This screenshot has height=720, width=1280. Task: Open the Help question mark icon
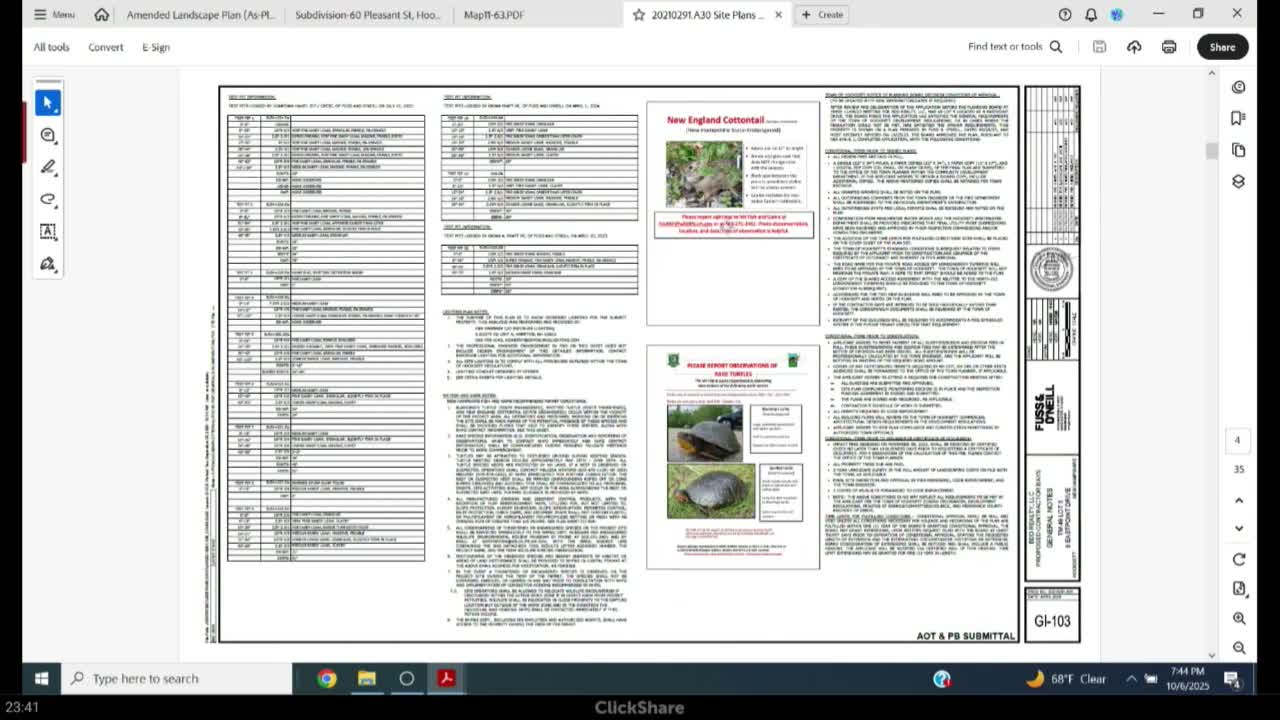pyautogui.click(x=1065, y=15)
